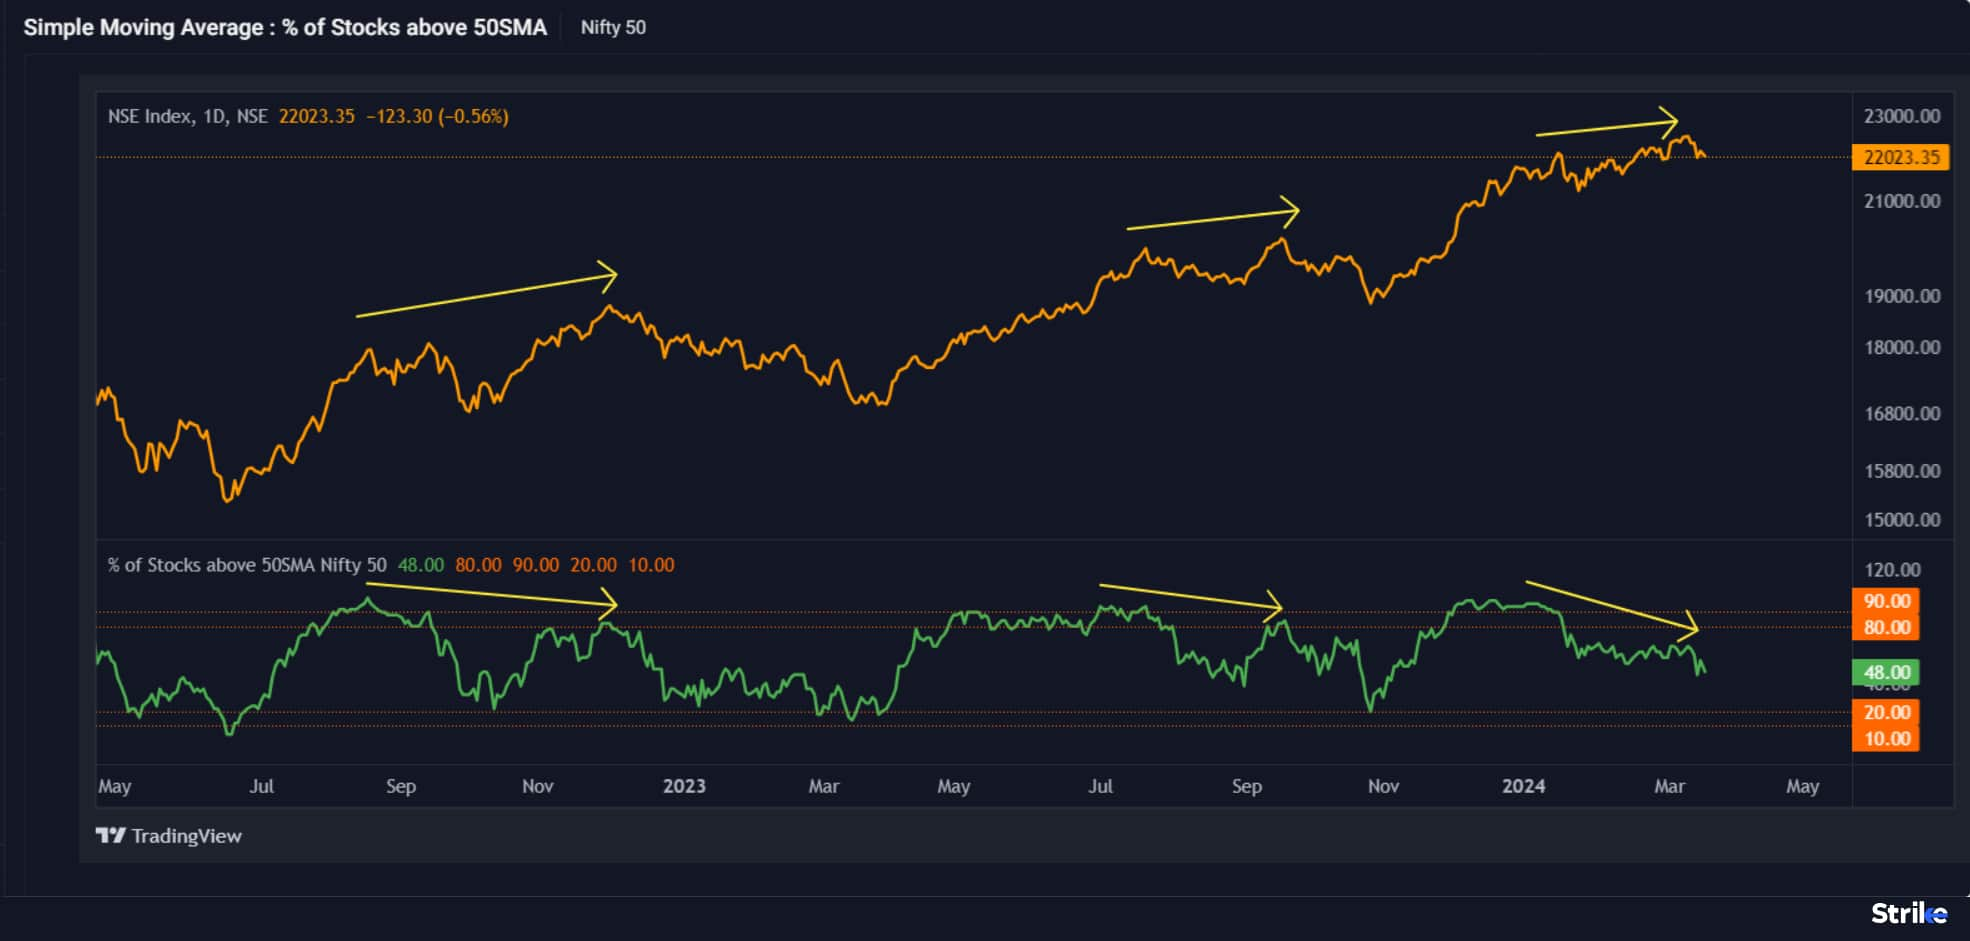Click the first Mar time axis label

[824, 787]
